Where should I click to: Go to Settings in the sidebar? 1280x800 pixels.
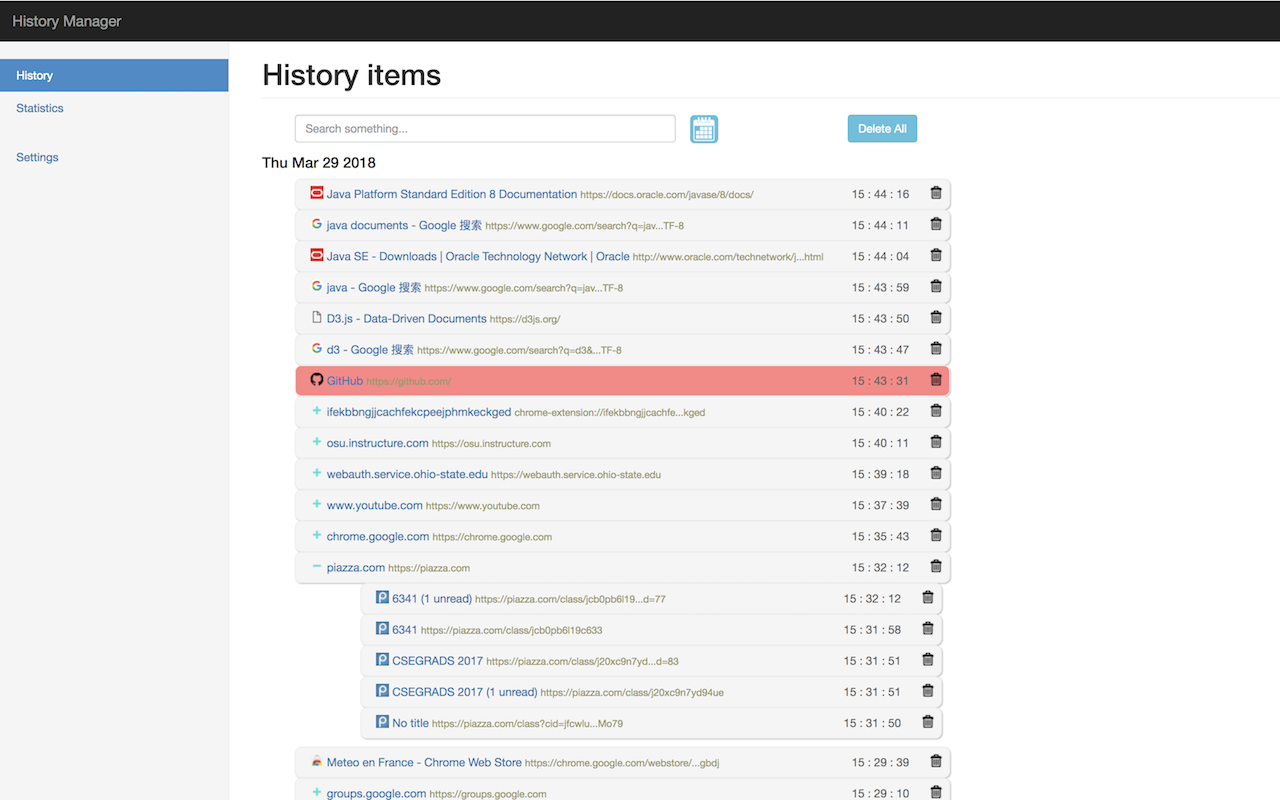(37, 157)
